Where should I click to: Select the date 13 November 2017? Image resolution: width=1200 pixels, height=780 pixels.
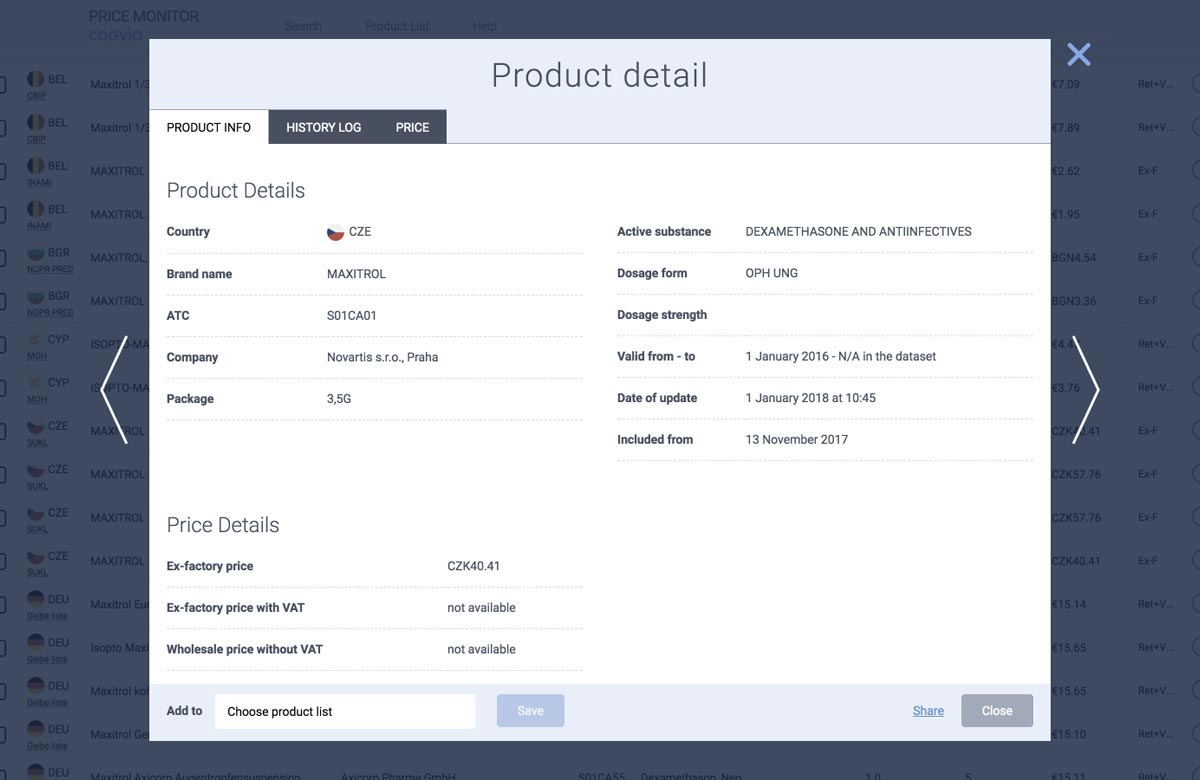click(797, 440)
